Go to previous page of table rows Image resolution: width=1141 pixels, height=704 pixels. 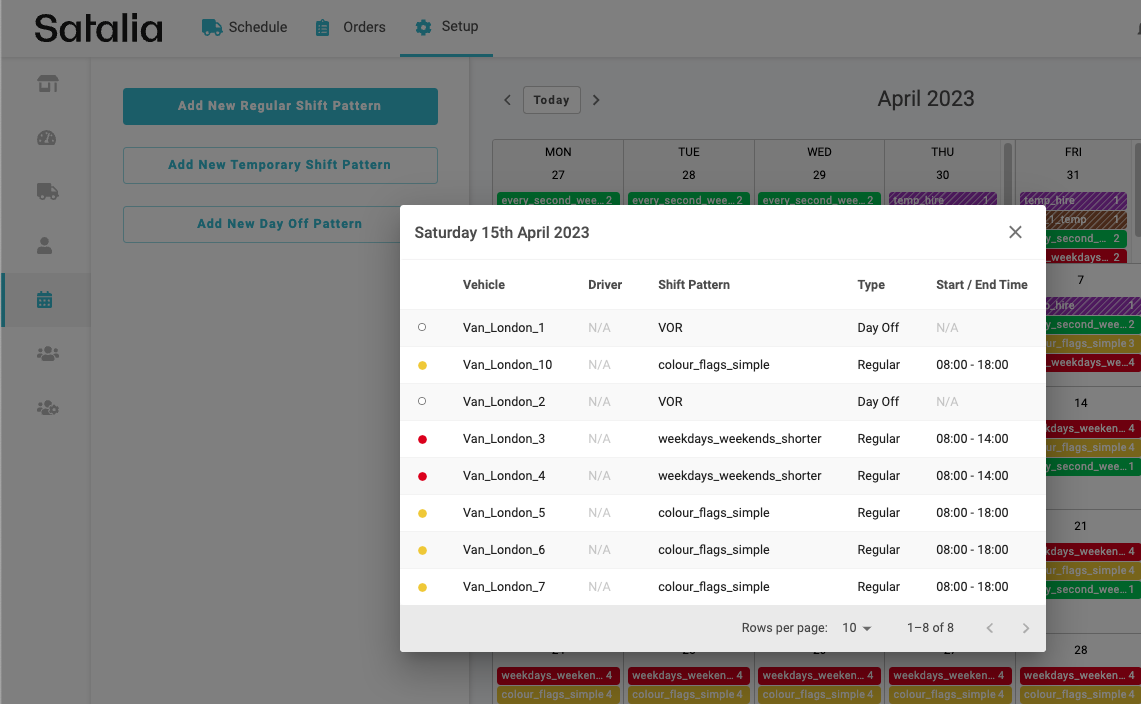pyautogui.click(x=989, y=628)
